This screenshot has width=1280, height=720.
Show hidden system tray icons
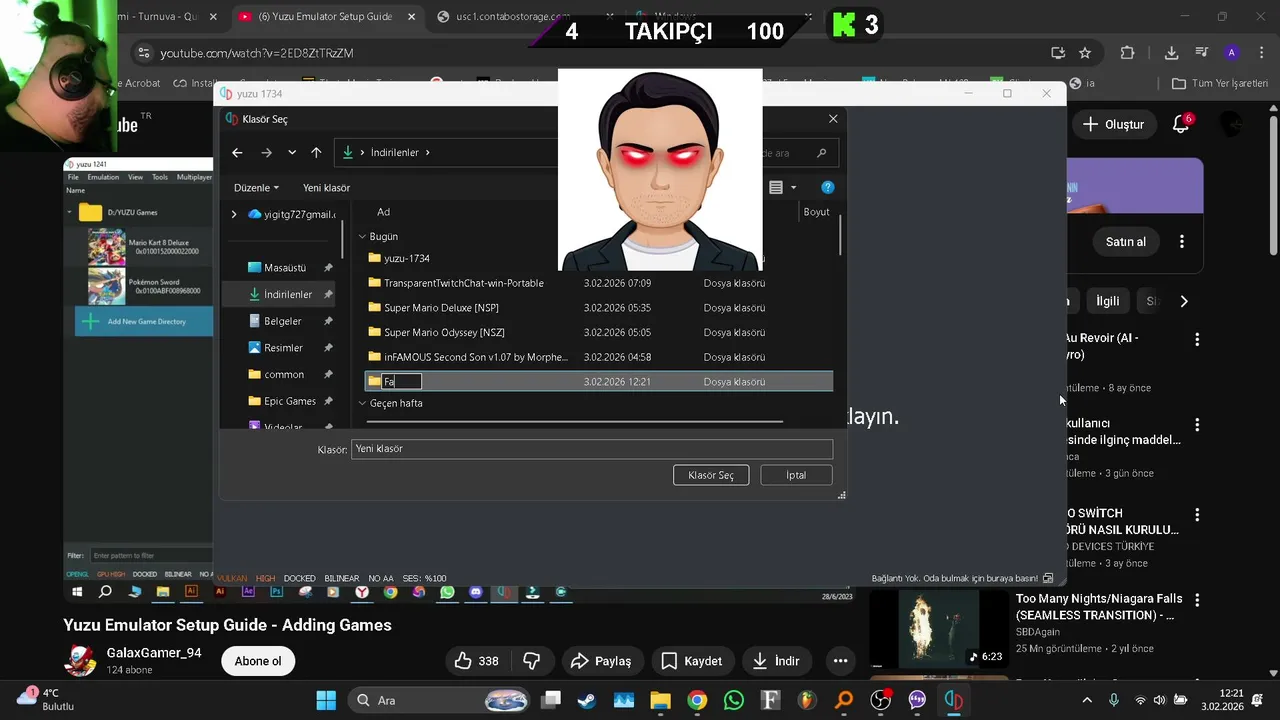[1088, 700]
